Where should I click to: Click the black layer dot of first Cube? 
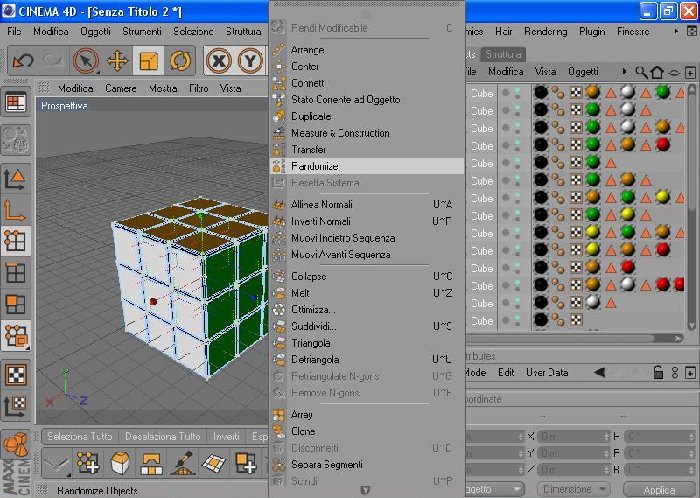tap(541, 92)
